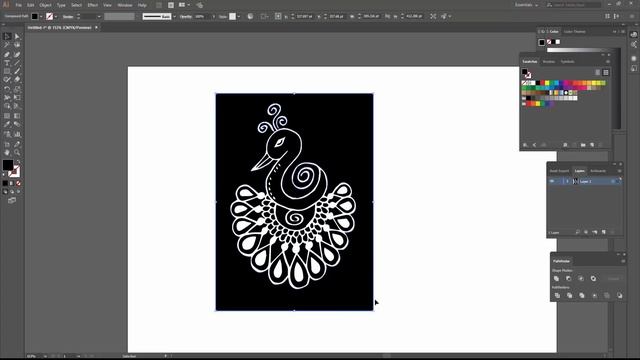The width and height of the screenshot is (640, 360).
Task: Expand Layer 1 disclosure triangle
Action: point(567,181)
